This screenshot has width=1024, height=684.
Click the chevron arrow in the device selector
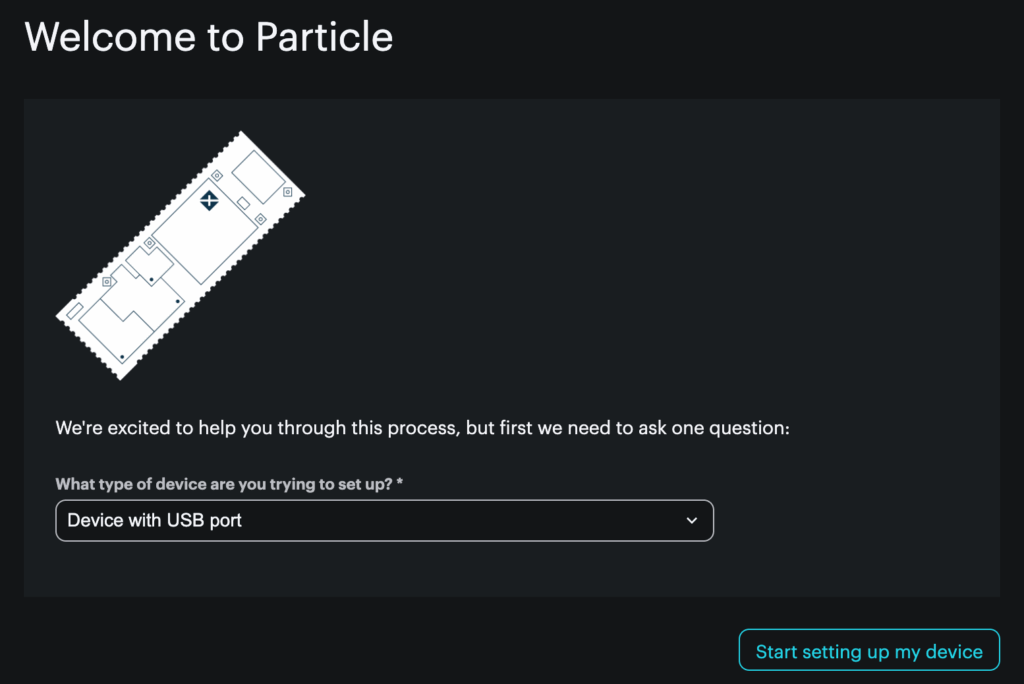pyautogui.click(x=691, y=520)
